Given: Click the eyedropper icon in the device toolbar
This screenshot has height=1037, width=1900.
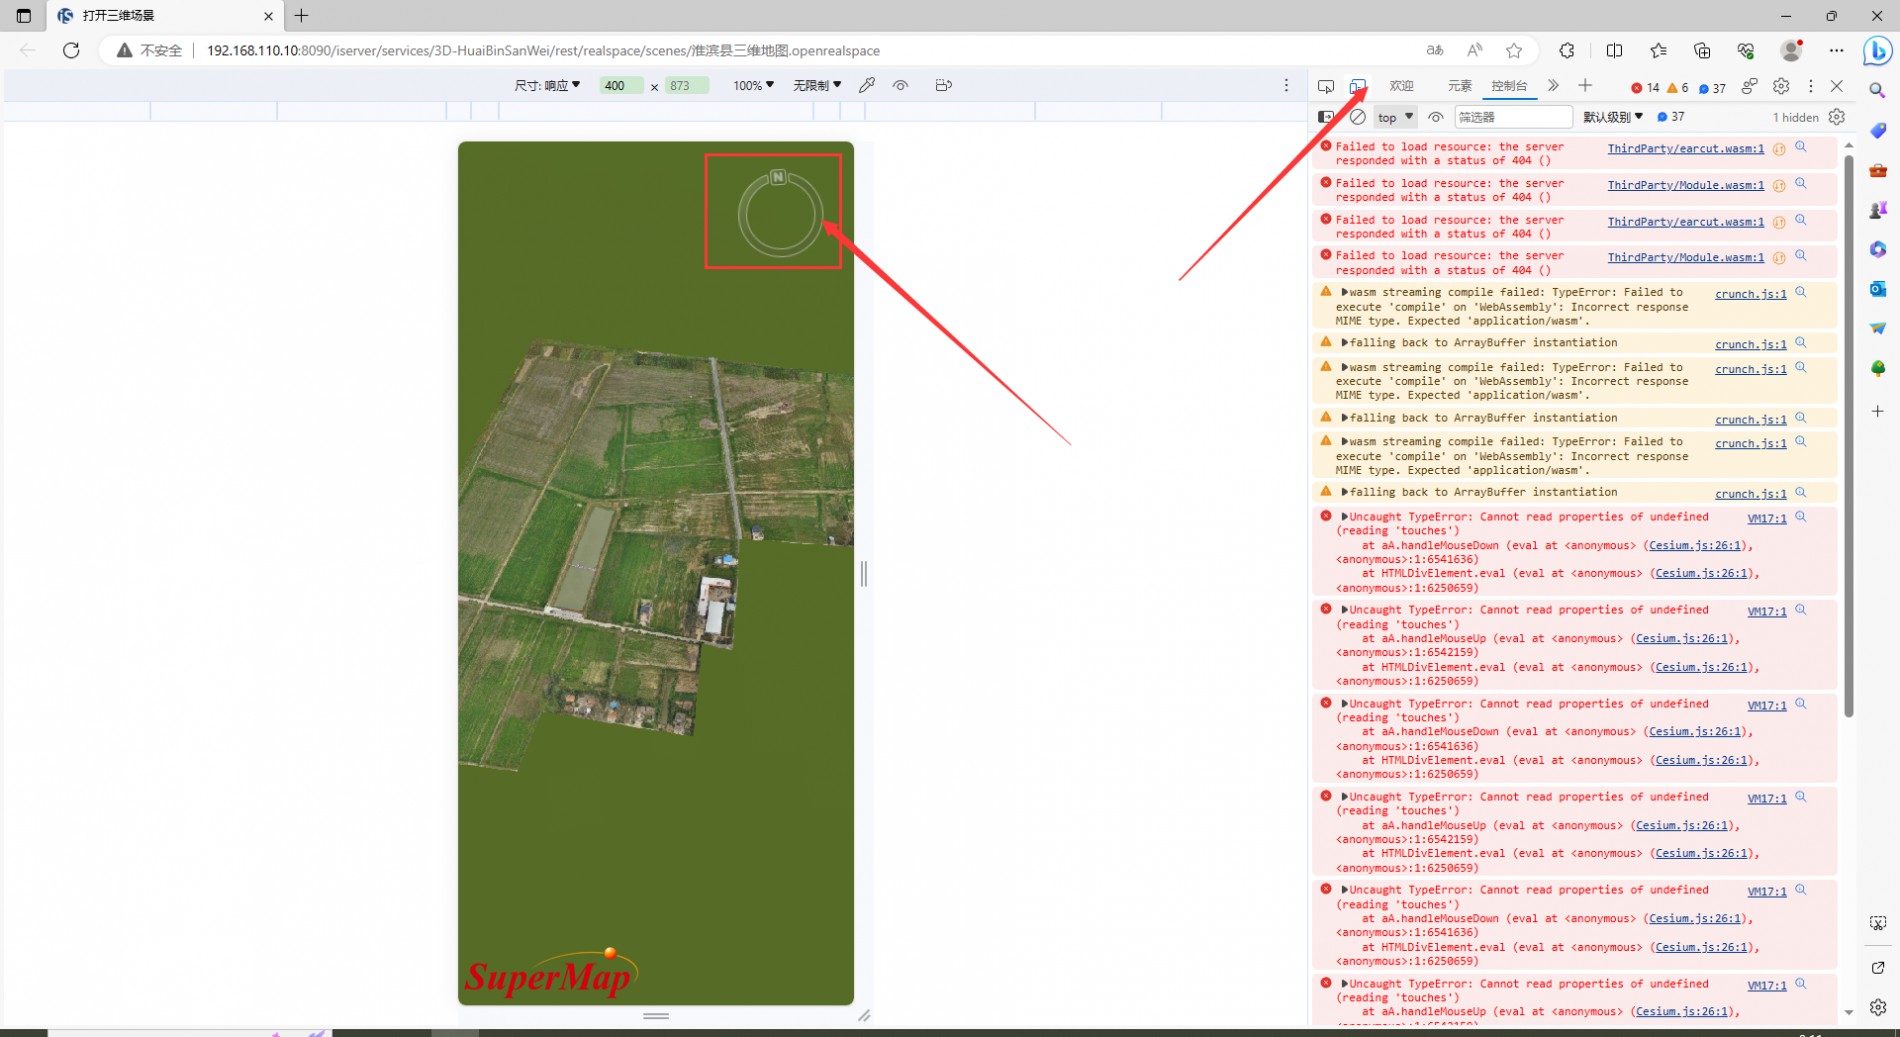Looking at the screenshot, I should (x=867, y=86).
